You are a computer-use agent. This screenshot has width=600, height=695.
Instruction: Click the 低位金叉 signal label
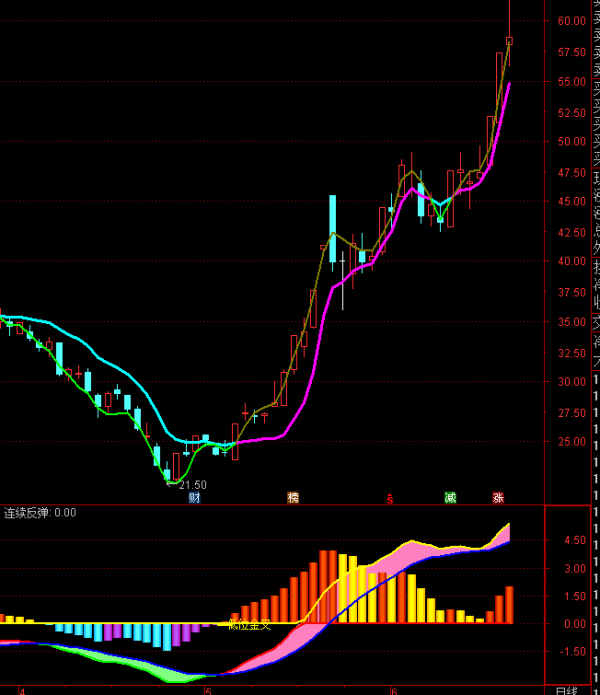point(249,625)
